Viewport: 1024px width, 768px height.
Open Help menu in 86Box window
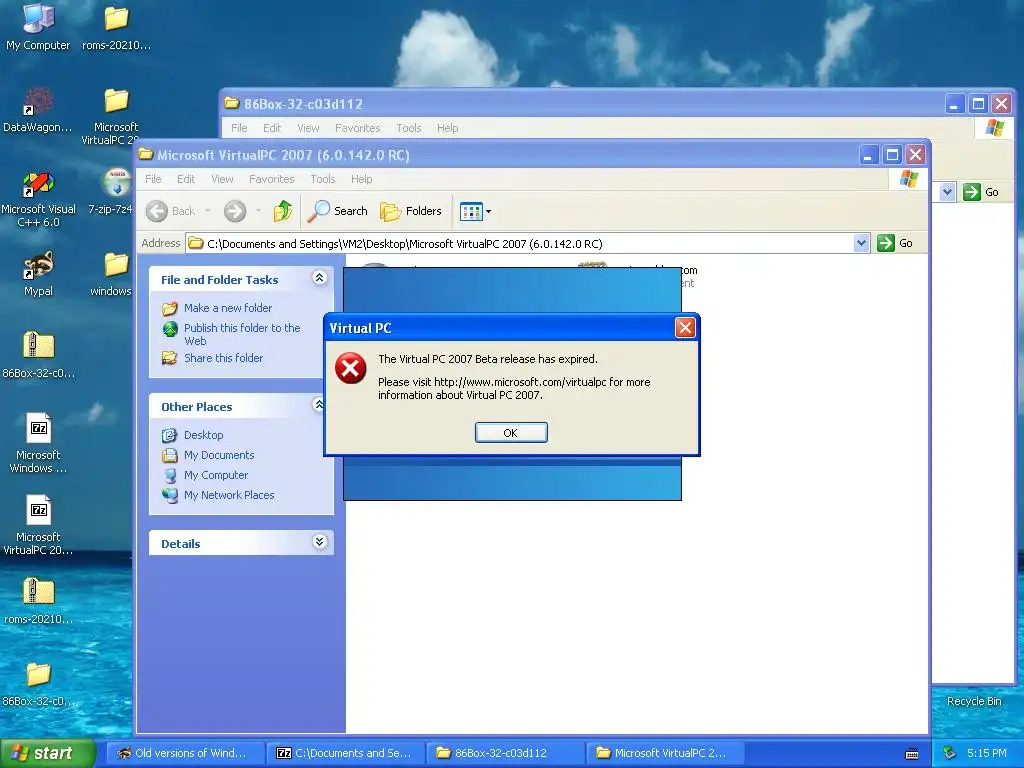(447, 128)
